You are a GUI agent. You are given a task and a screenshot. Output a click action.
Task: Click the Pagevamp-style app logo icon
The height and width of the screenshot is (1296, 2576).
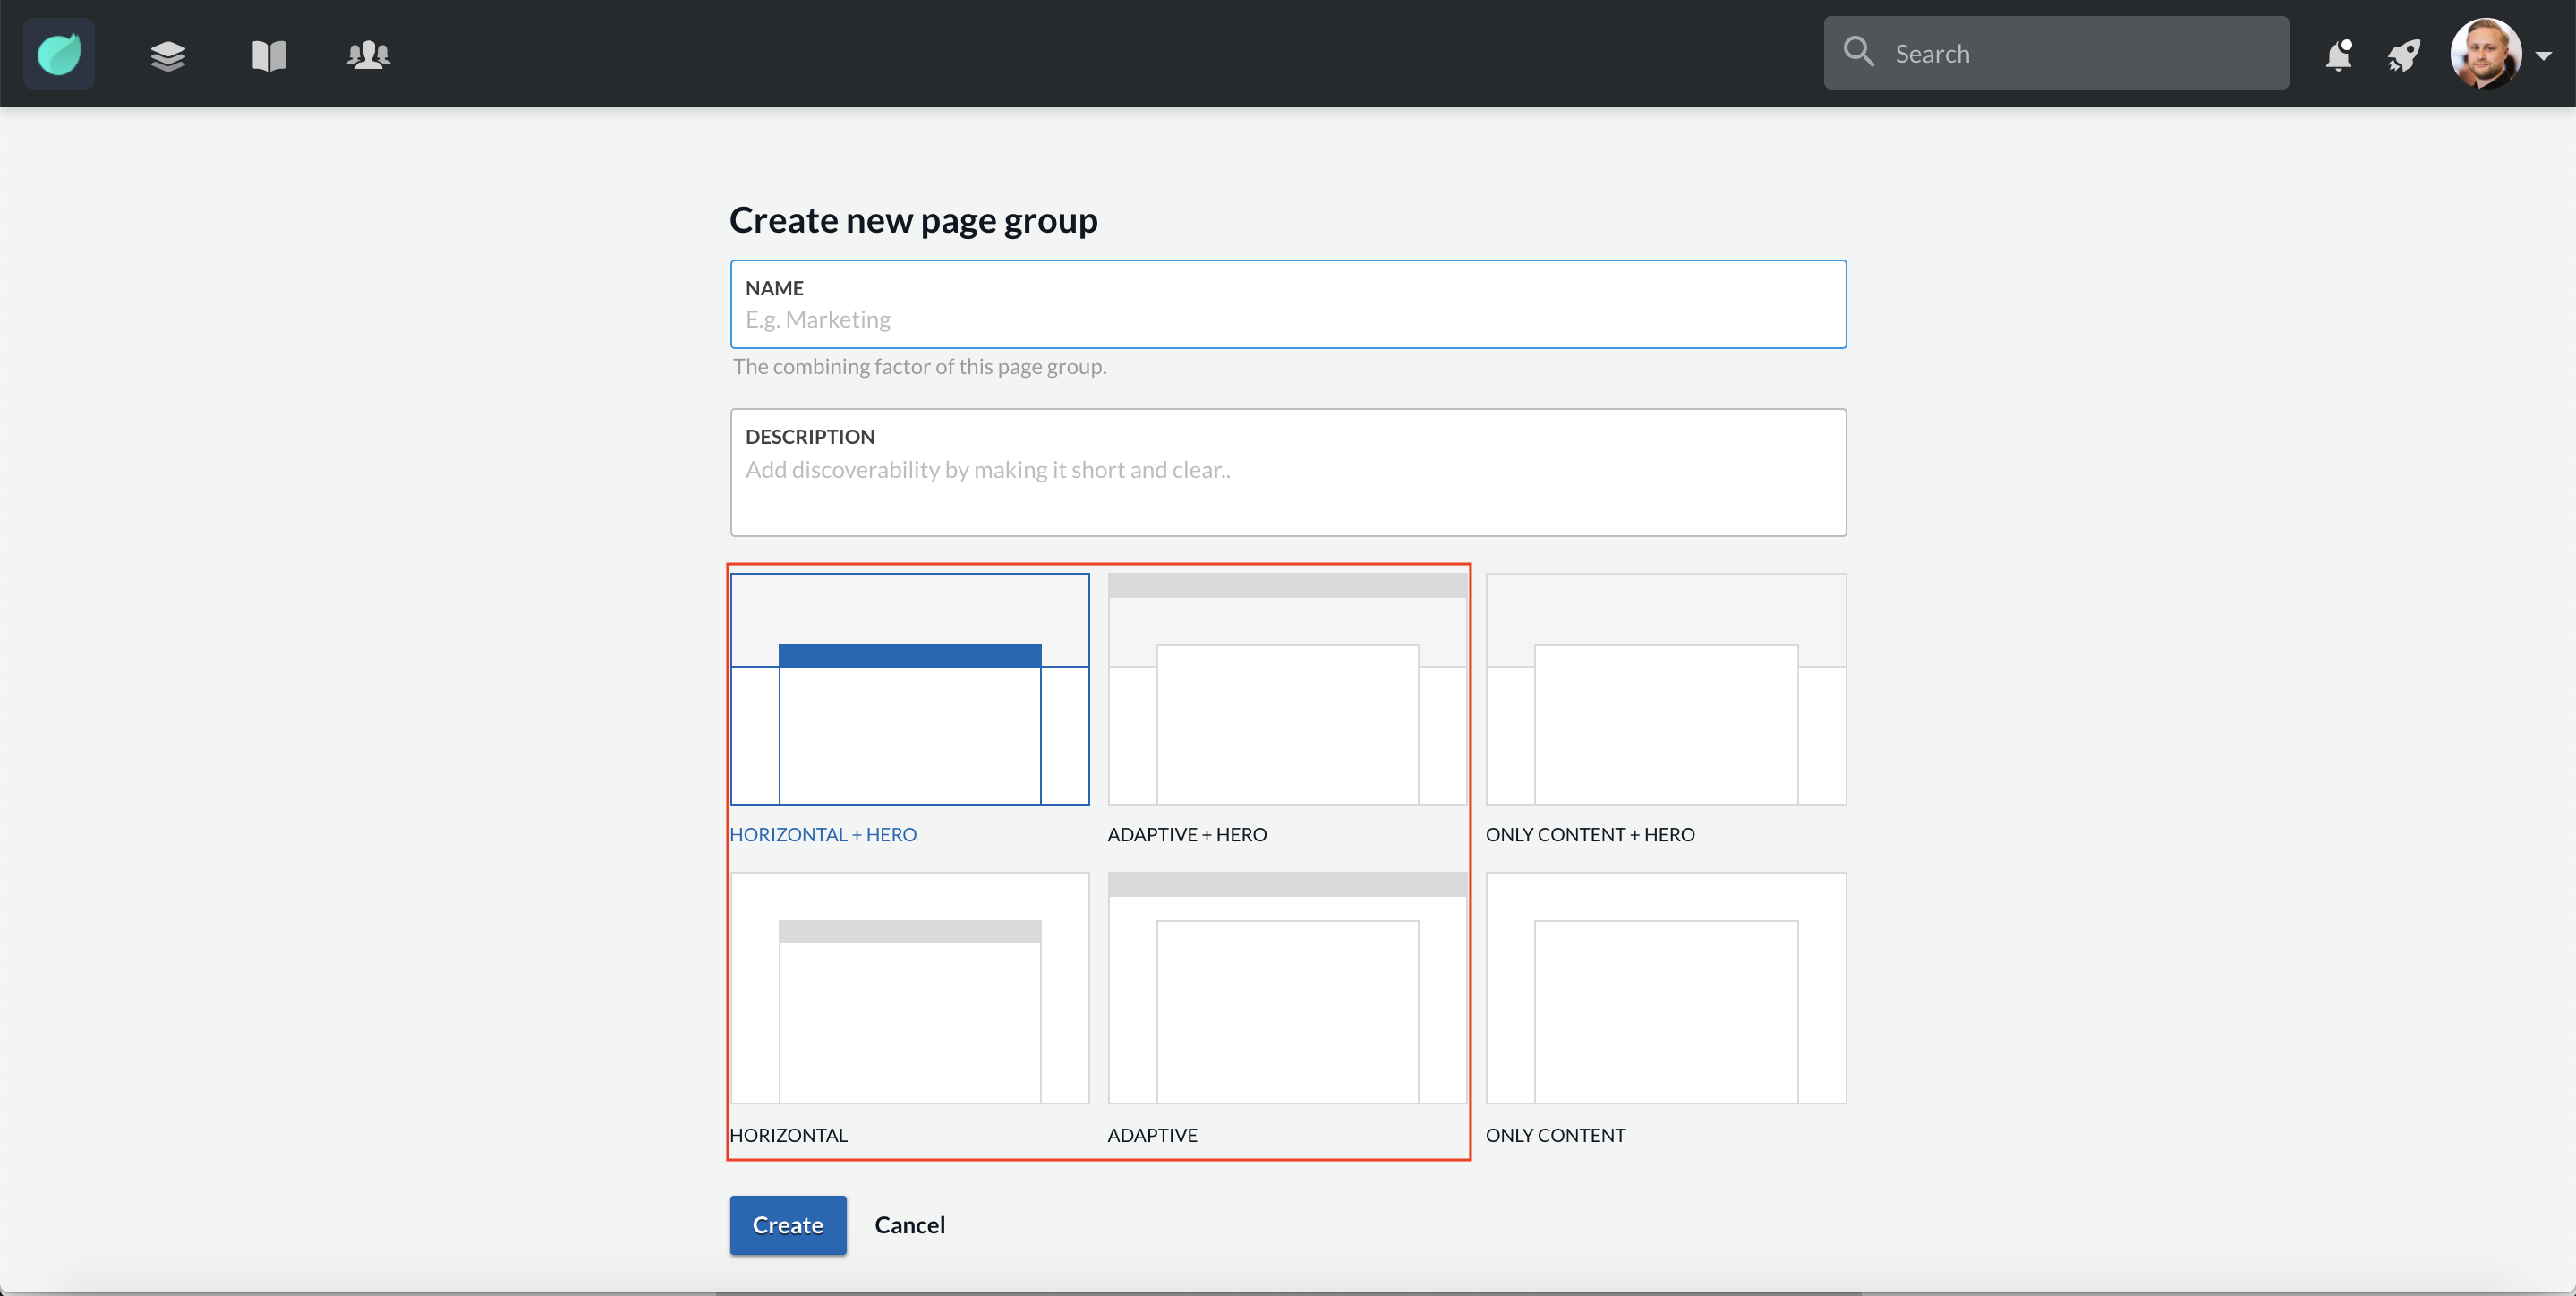point(58,53)
